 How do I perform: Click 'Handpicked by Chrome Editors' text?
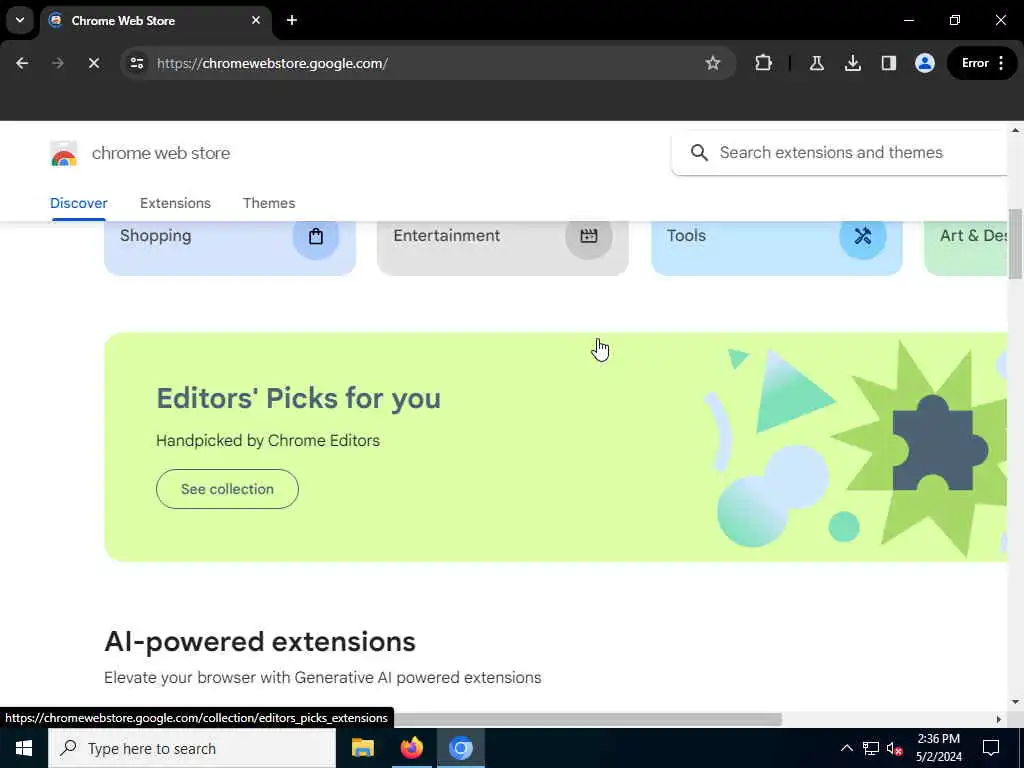[x=268, y=441]
